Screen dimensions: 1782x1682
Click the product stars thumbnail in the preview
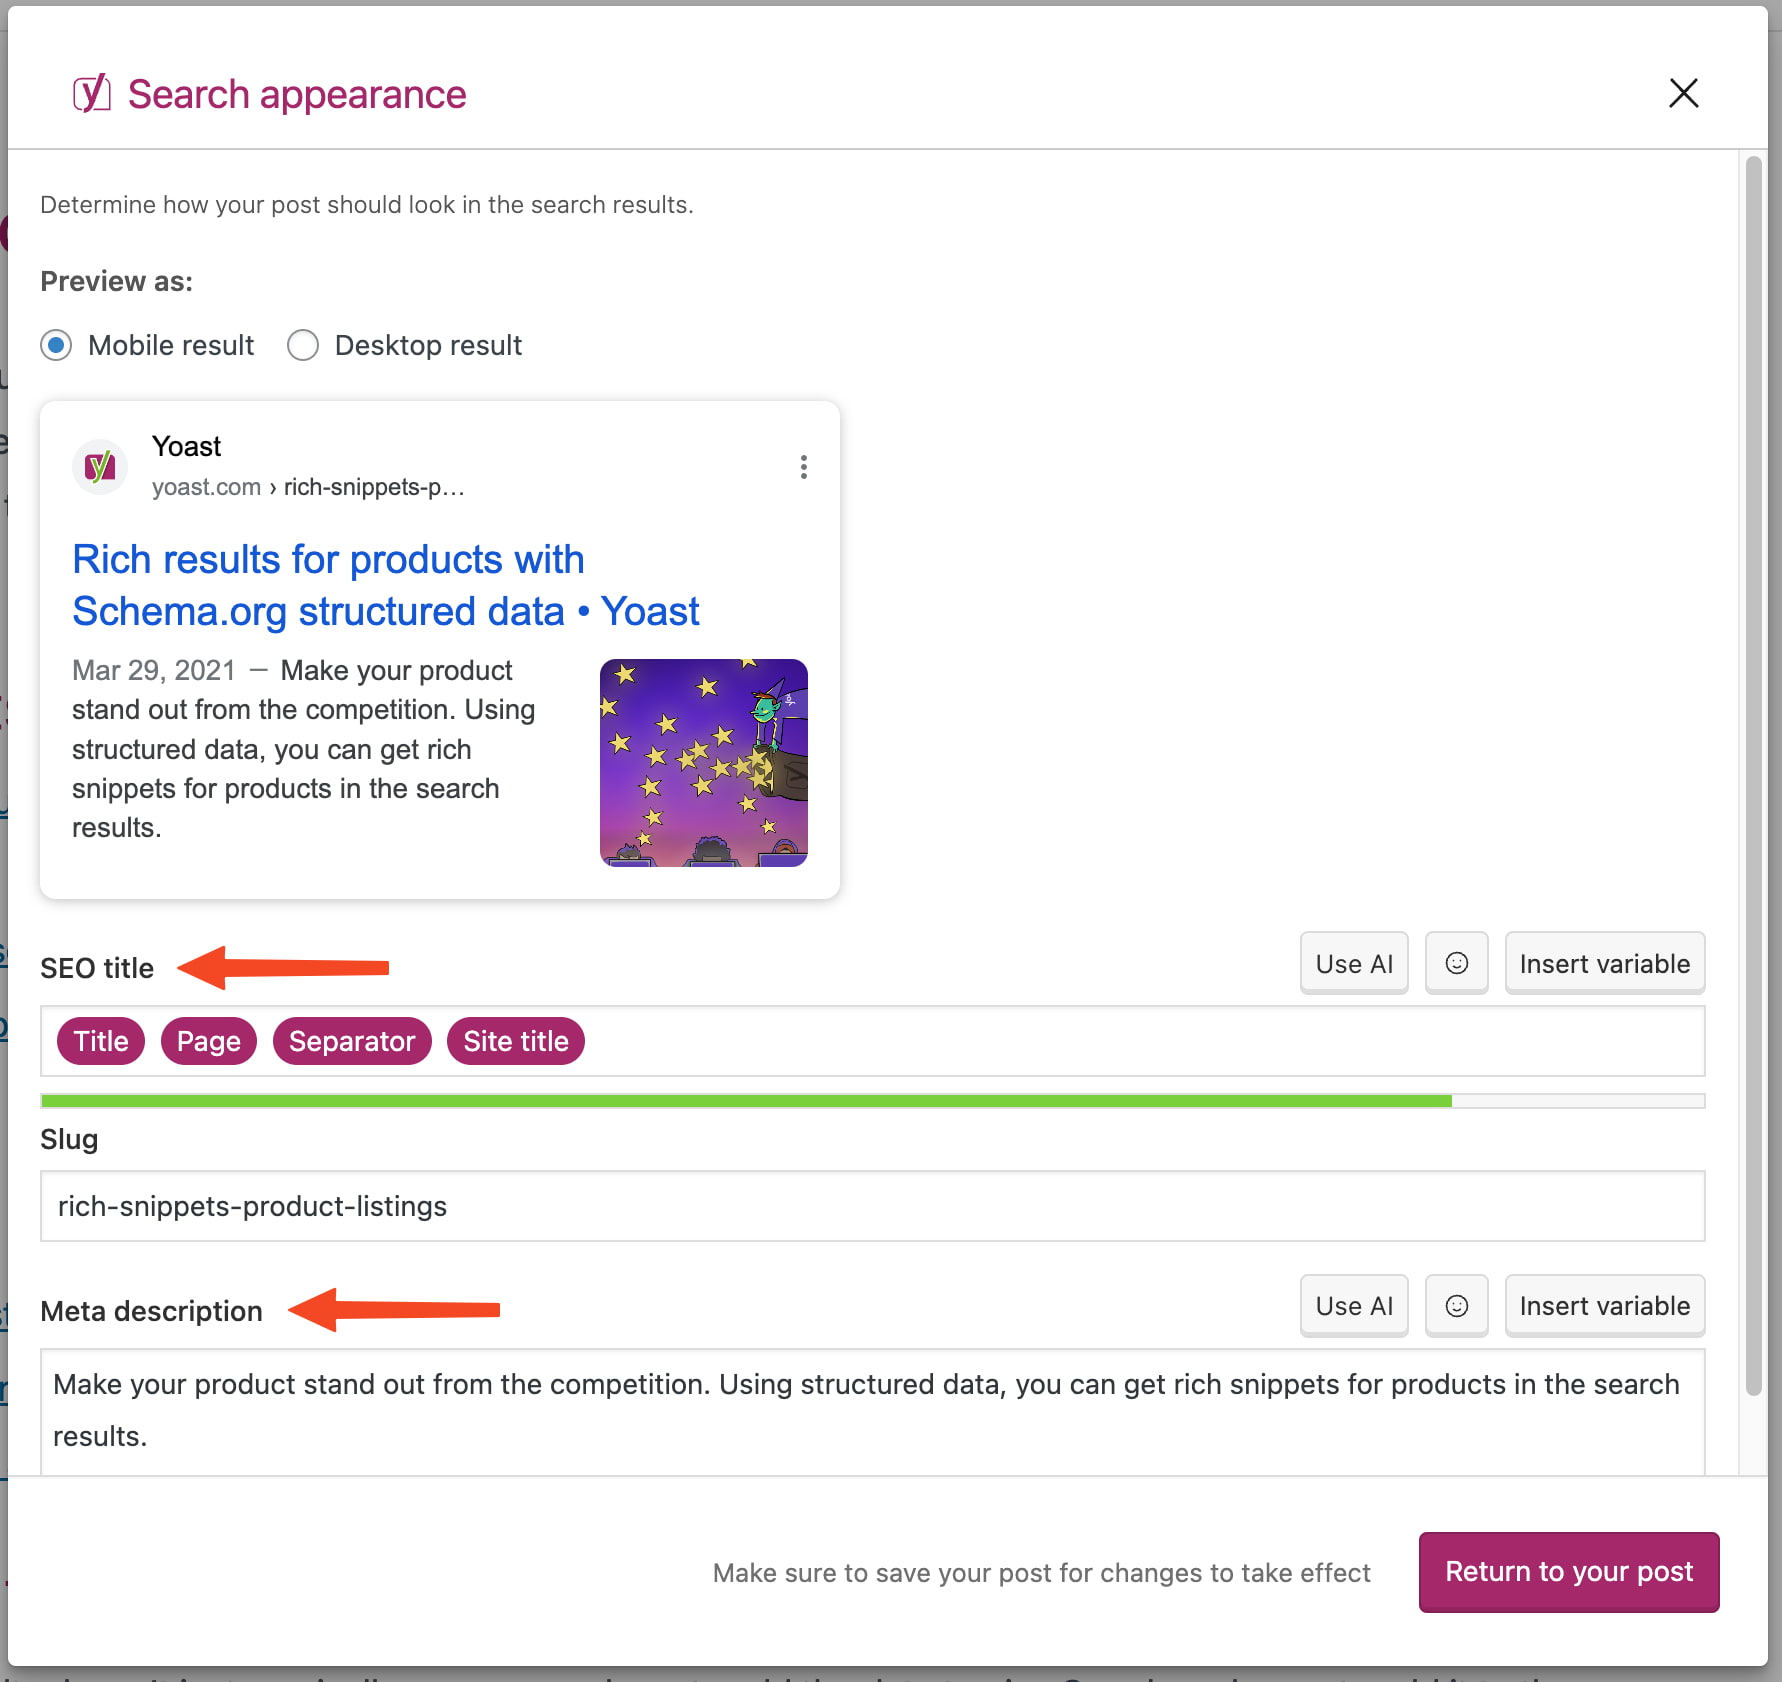(x=703, y=763)
